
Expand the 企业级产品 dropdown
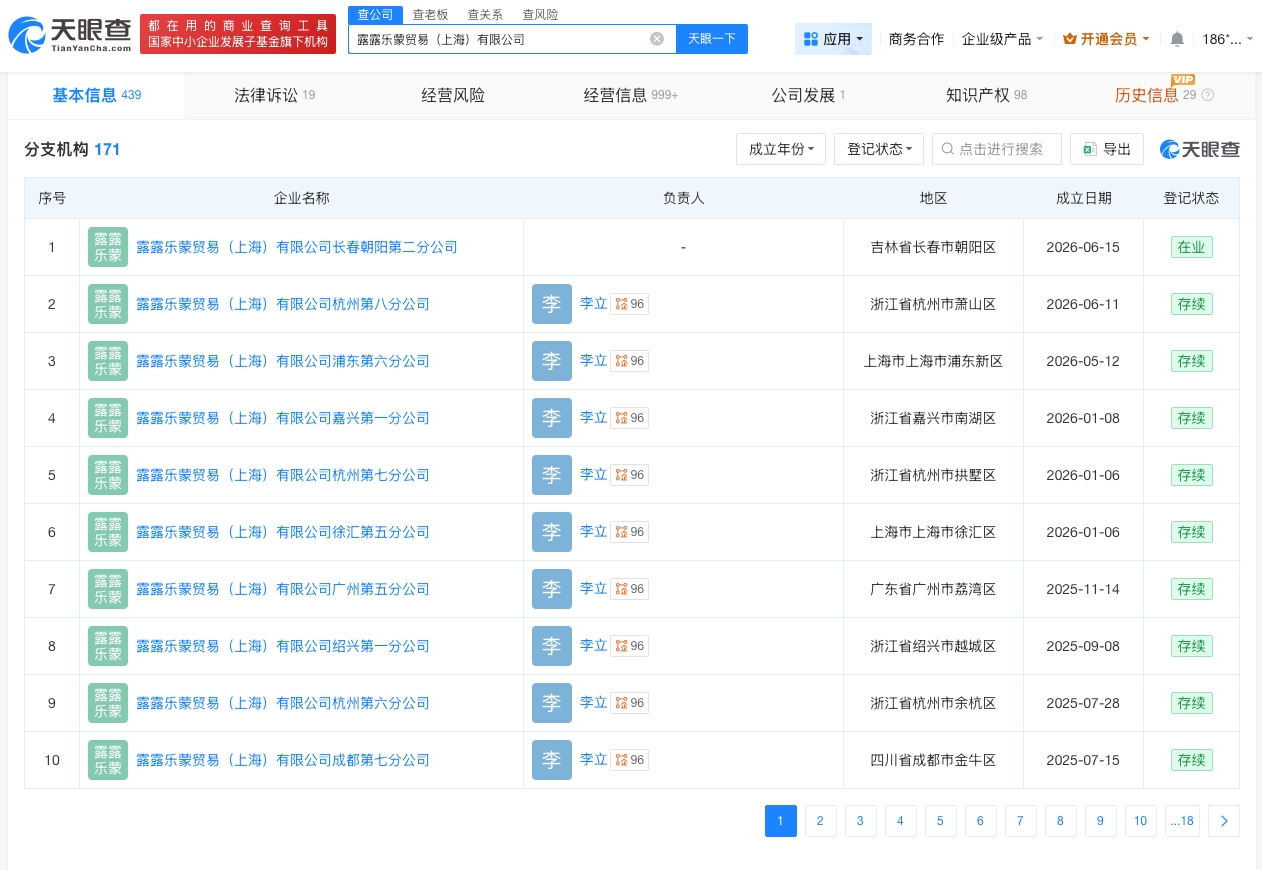coord(1002,39)
